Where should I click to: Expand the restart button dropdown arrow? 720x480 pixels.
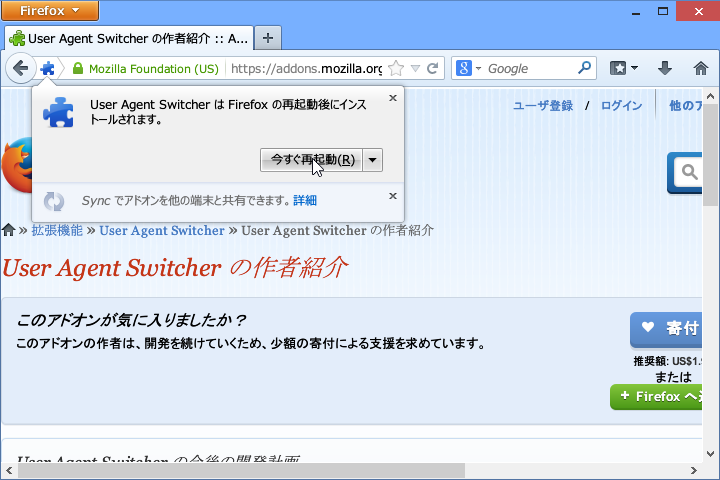(x=372, y=160)
